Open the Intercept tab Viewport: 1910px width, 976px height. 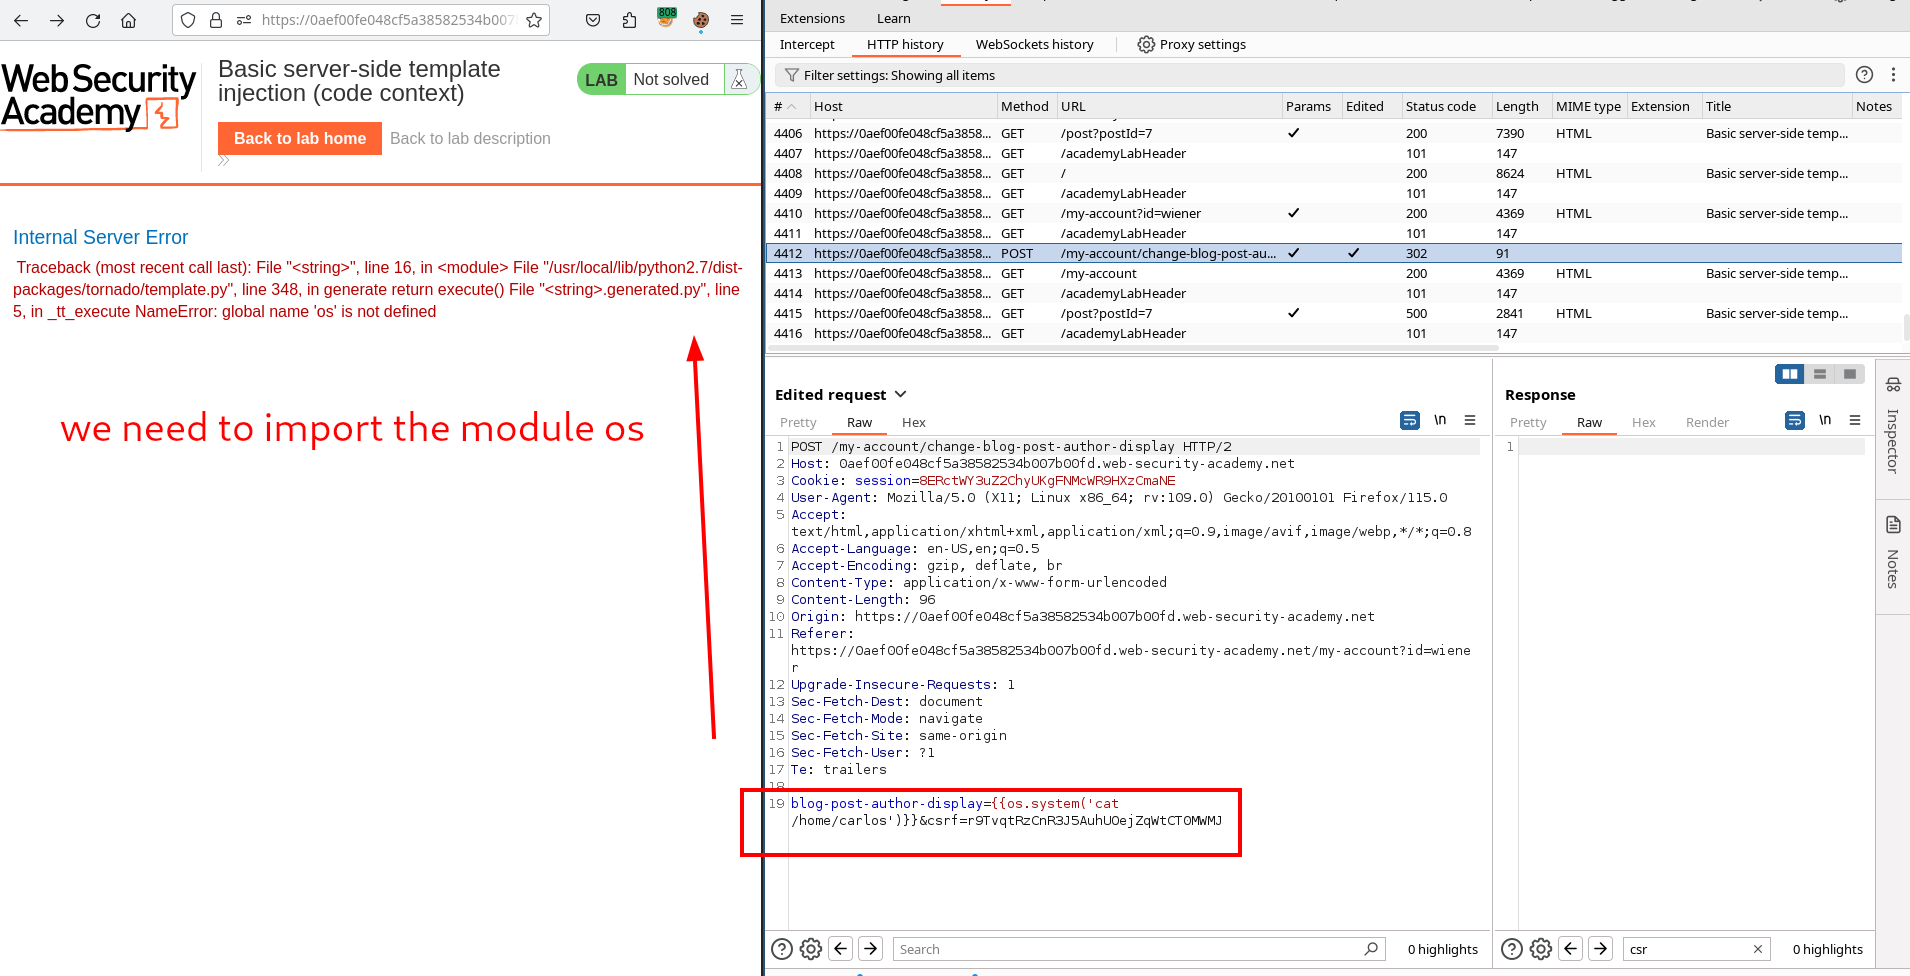[807, 44]
